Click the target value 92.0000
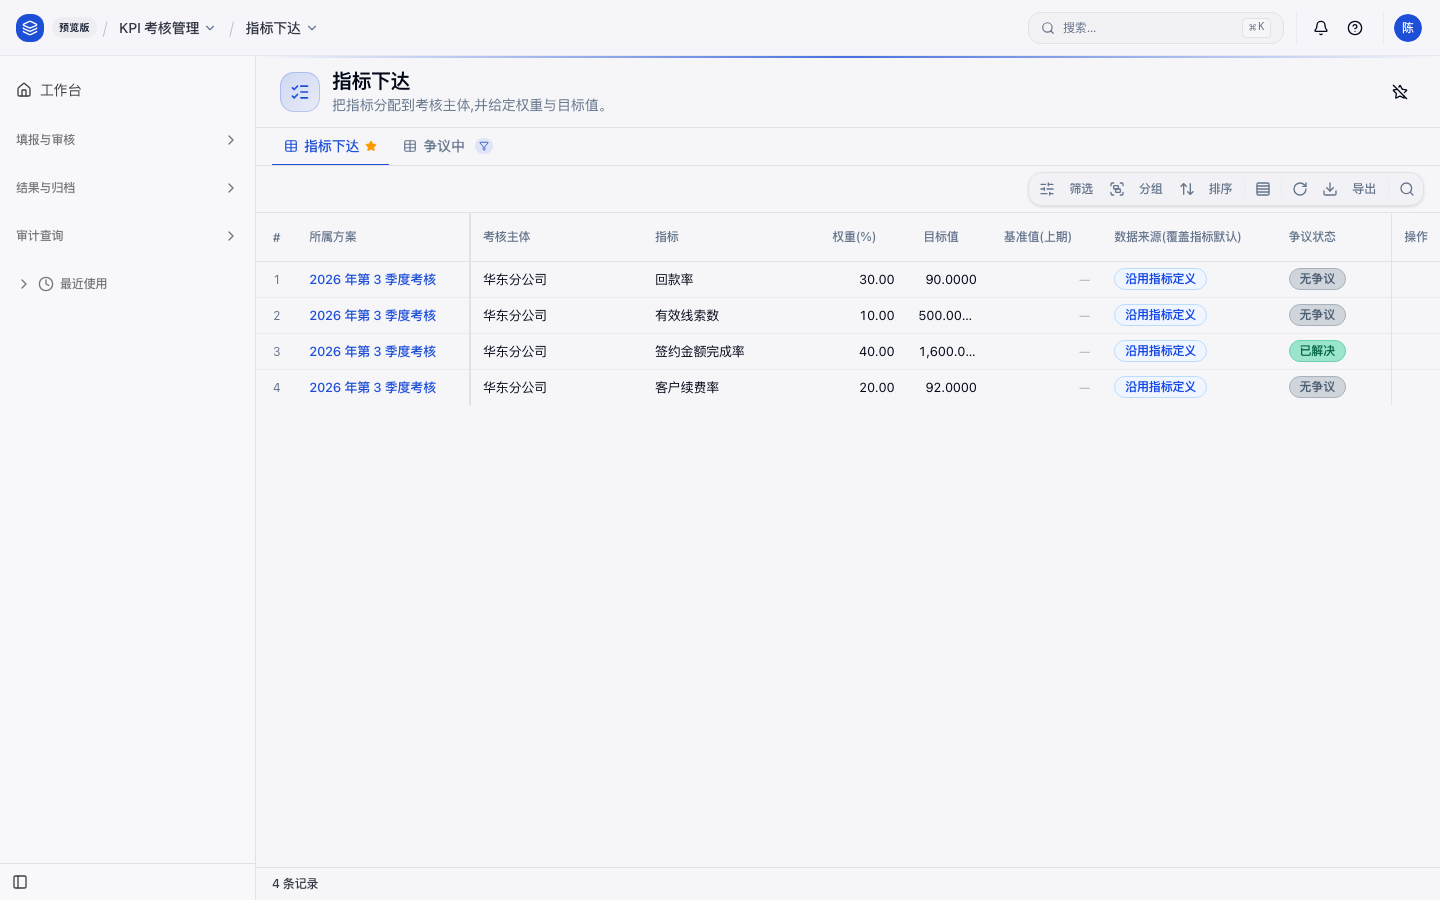 click(x=951, y=388)
